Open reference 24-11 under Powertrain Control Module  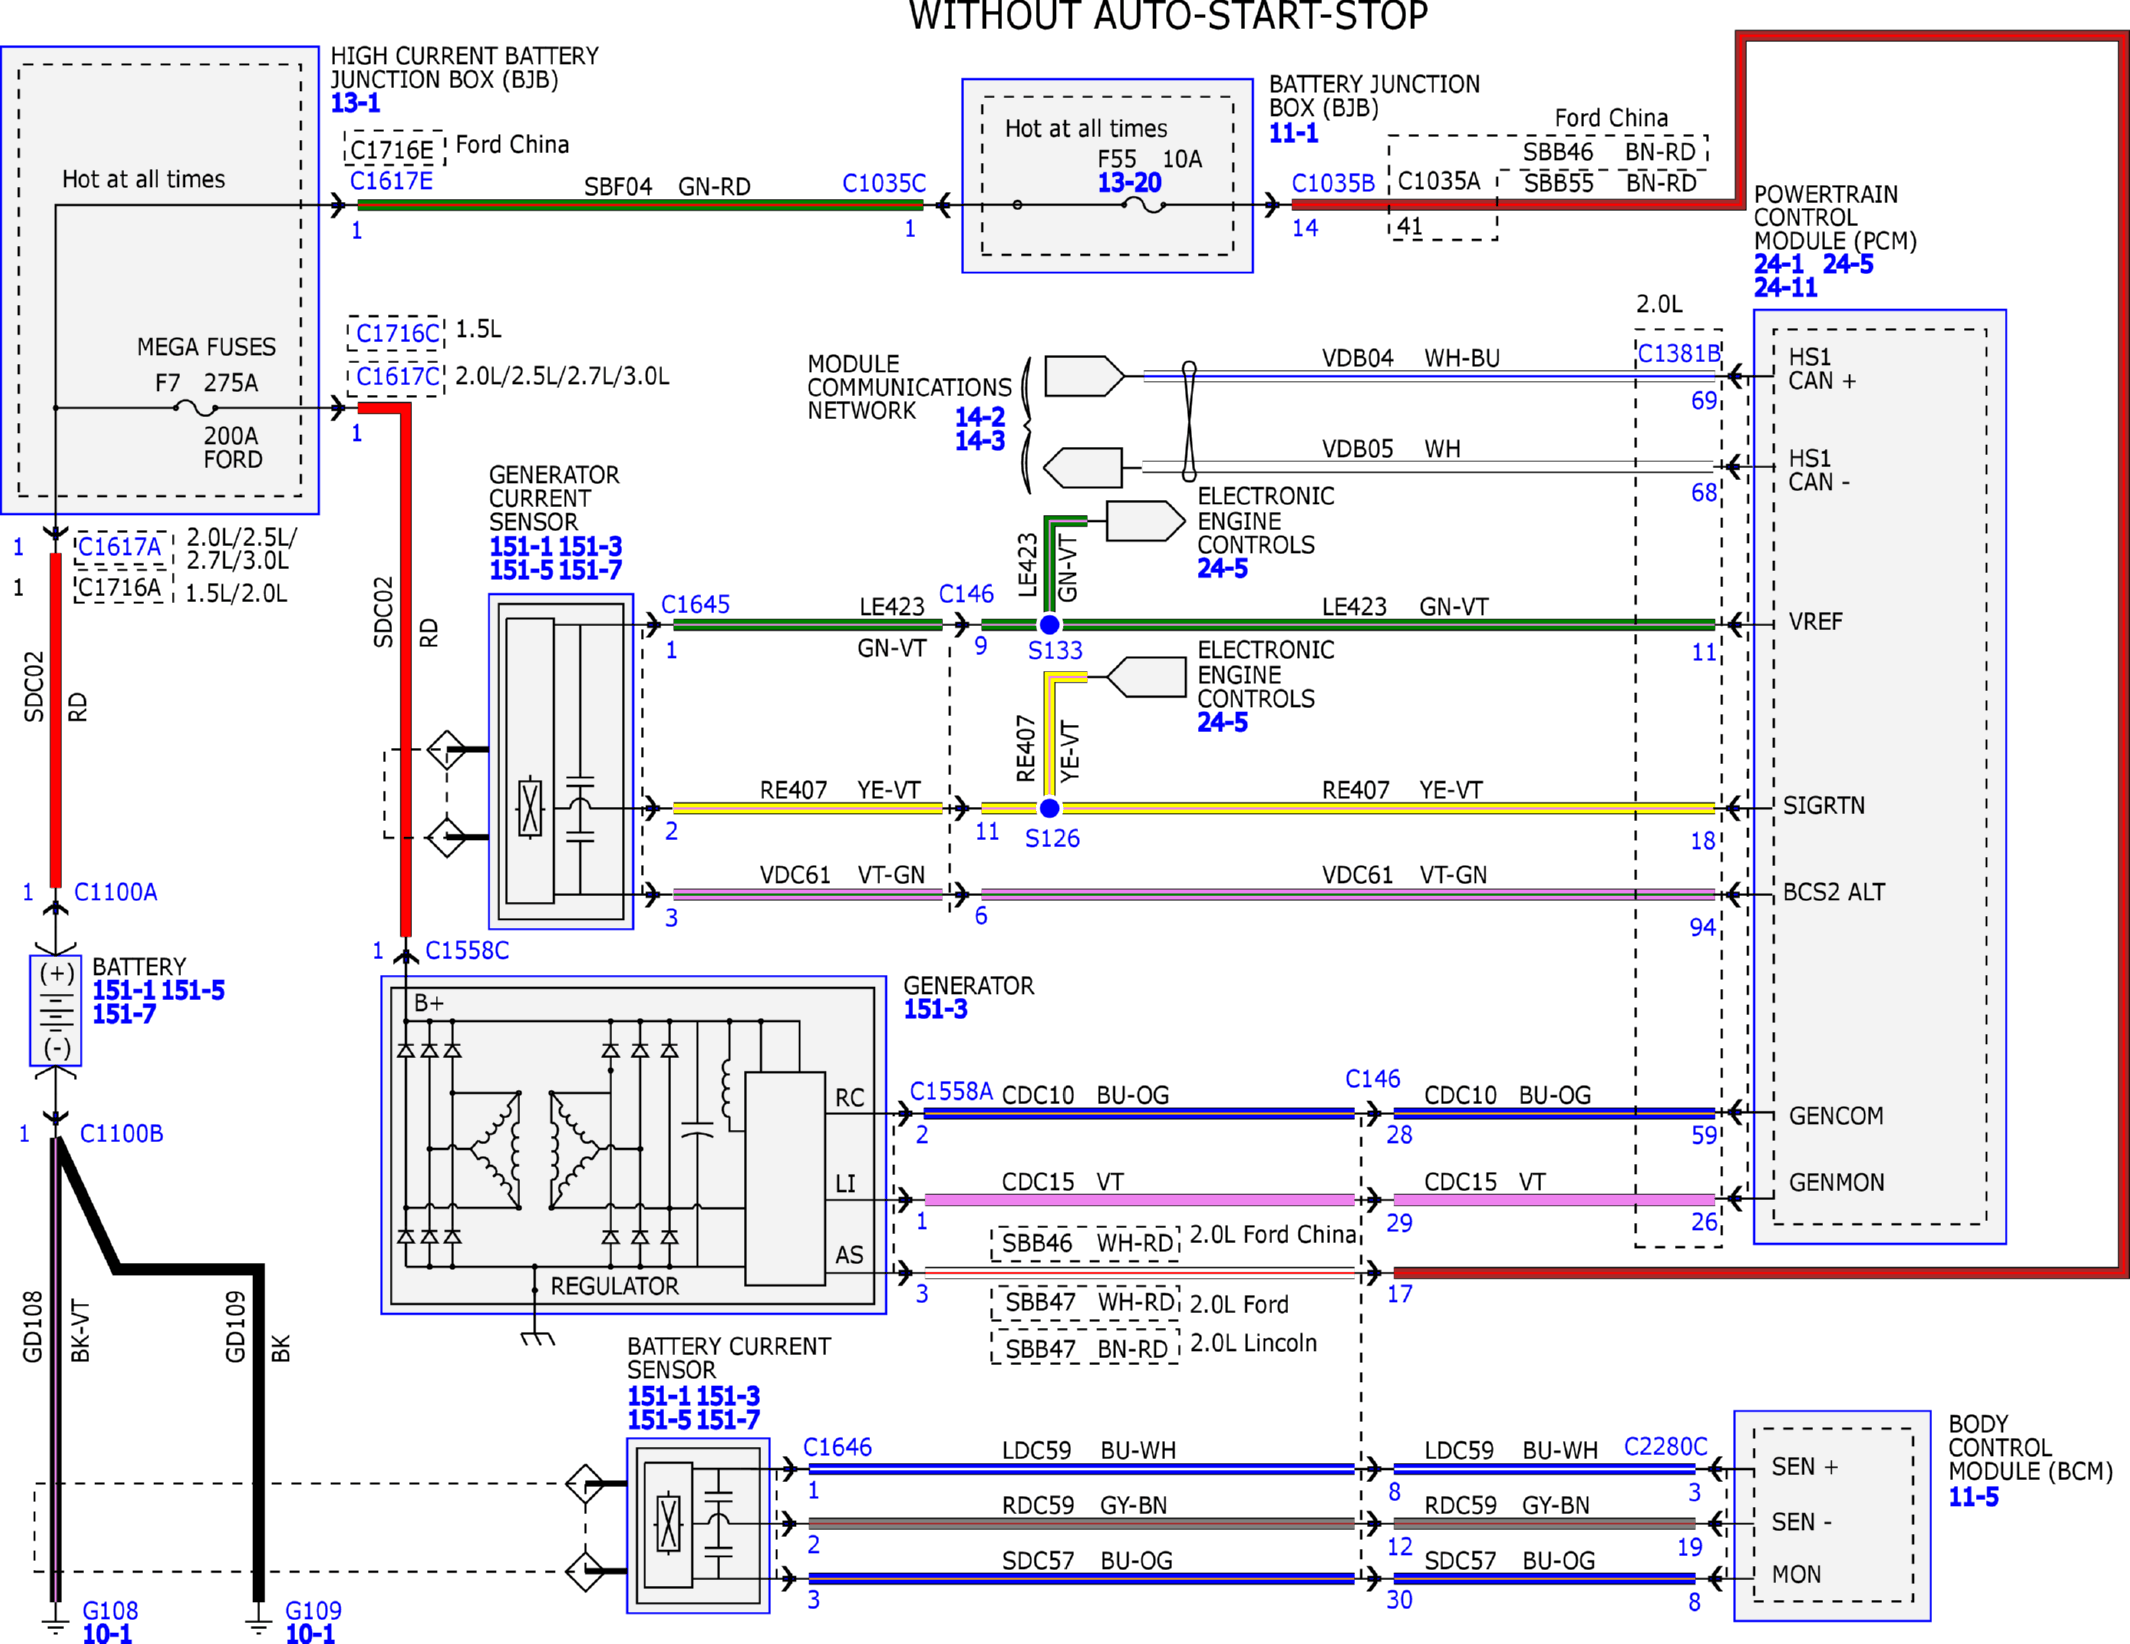click(x=1785, y=288)
